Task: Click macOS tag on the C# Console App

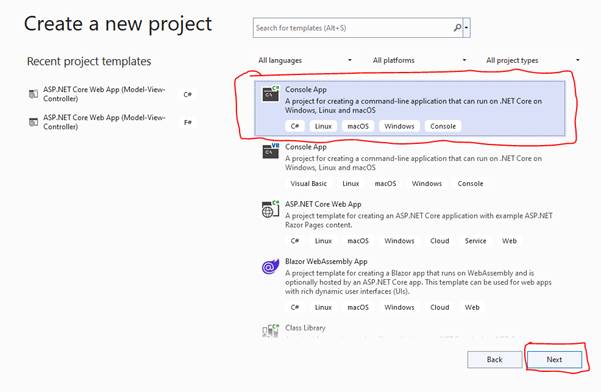Action: click(358, 126)
